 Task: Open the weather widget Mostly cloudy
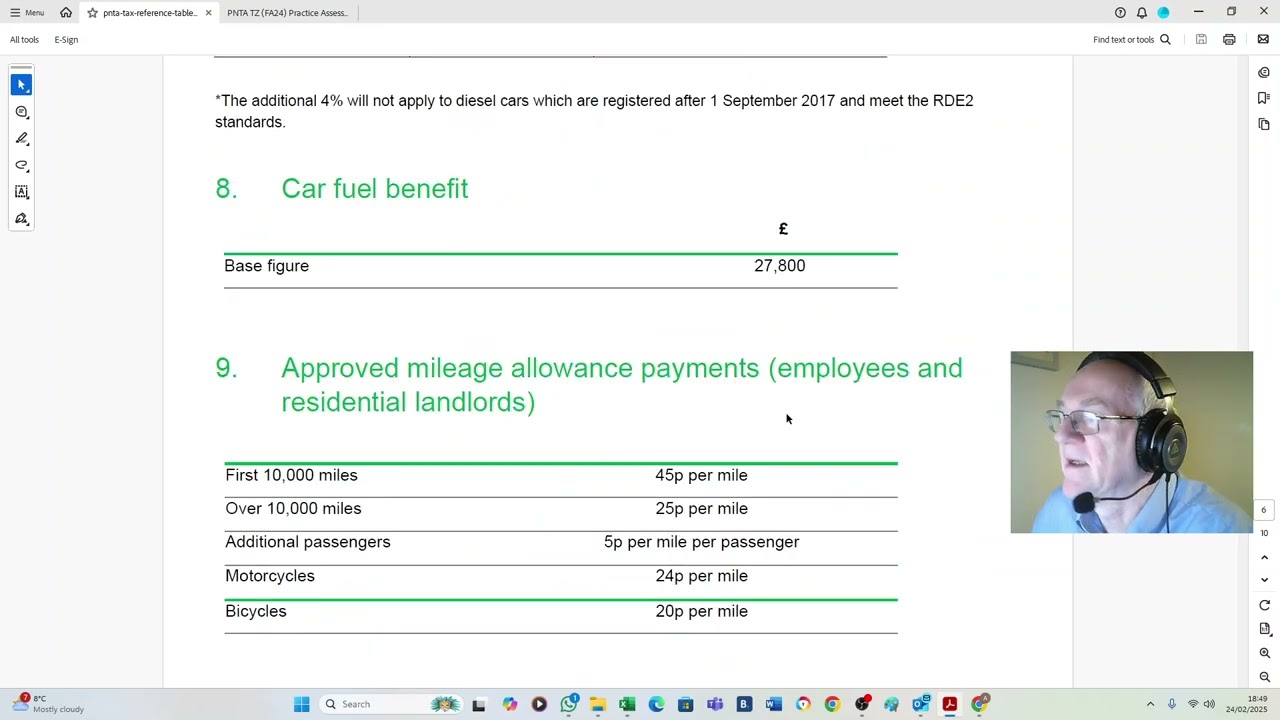coord(48,704)
